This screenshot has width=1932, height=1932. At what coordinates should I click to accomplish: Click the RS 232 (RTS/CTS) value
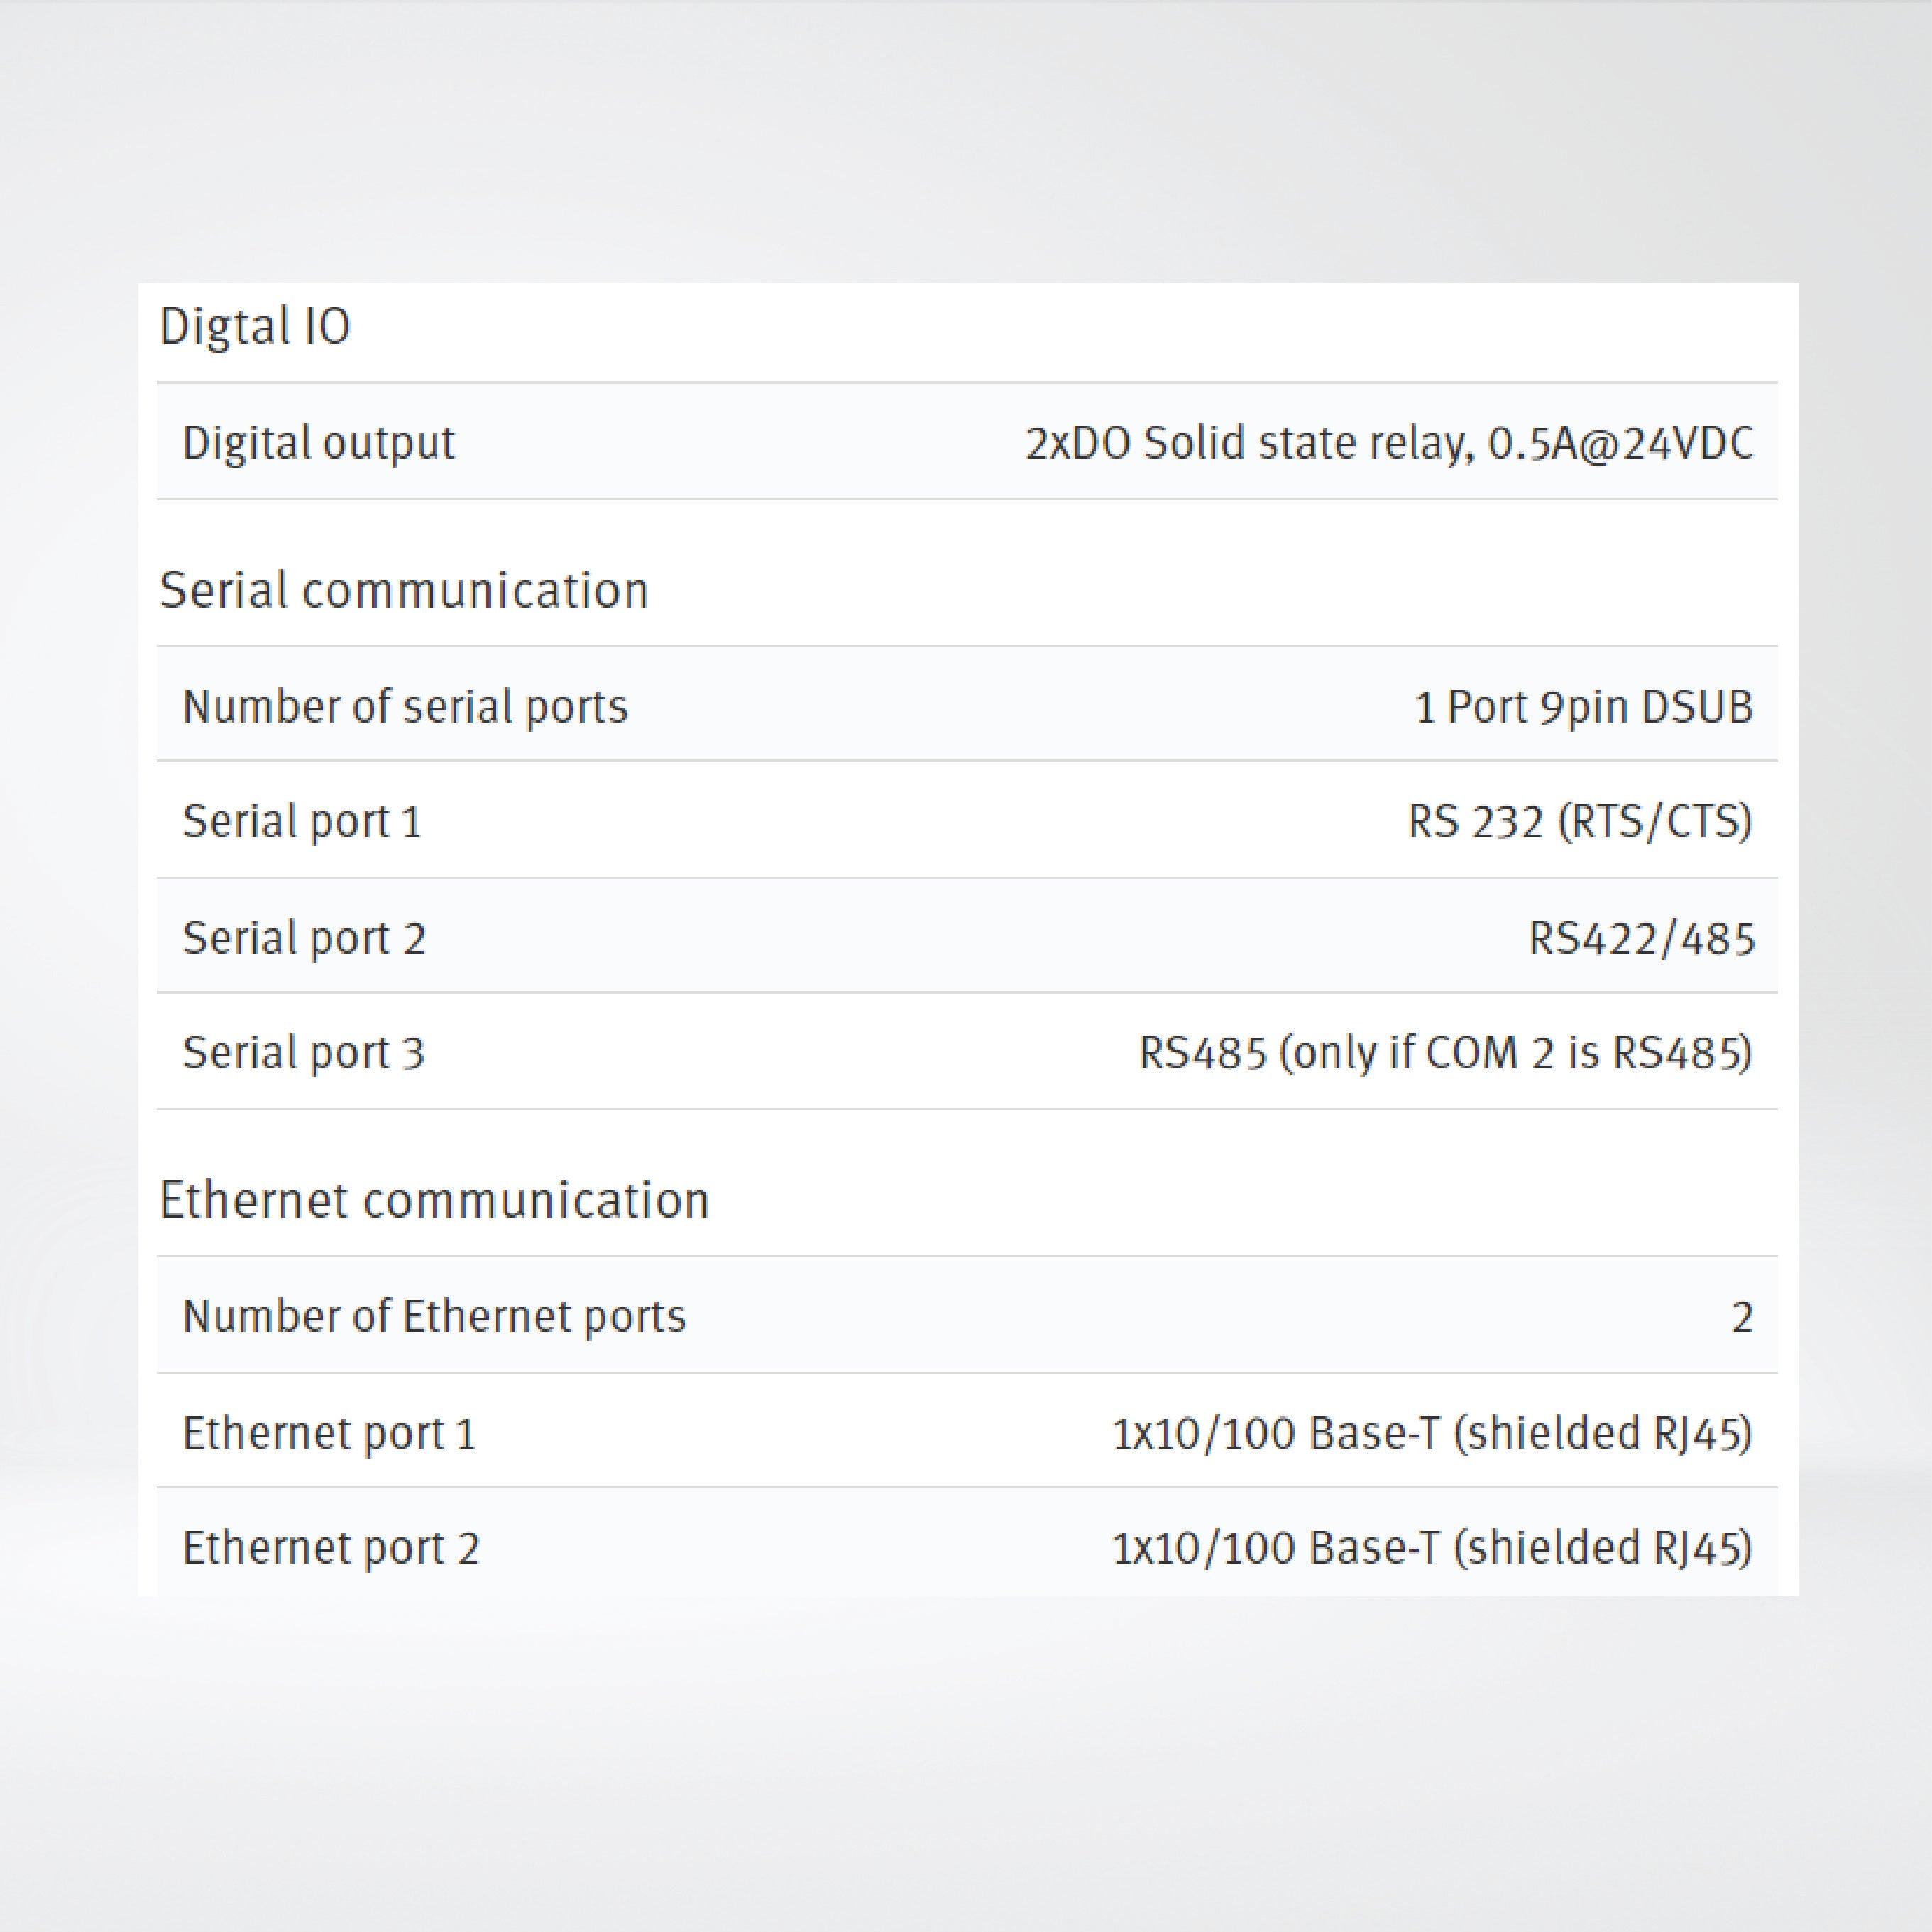[1580, 822]
